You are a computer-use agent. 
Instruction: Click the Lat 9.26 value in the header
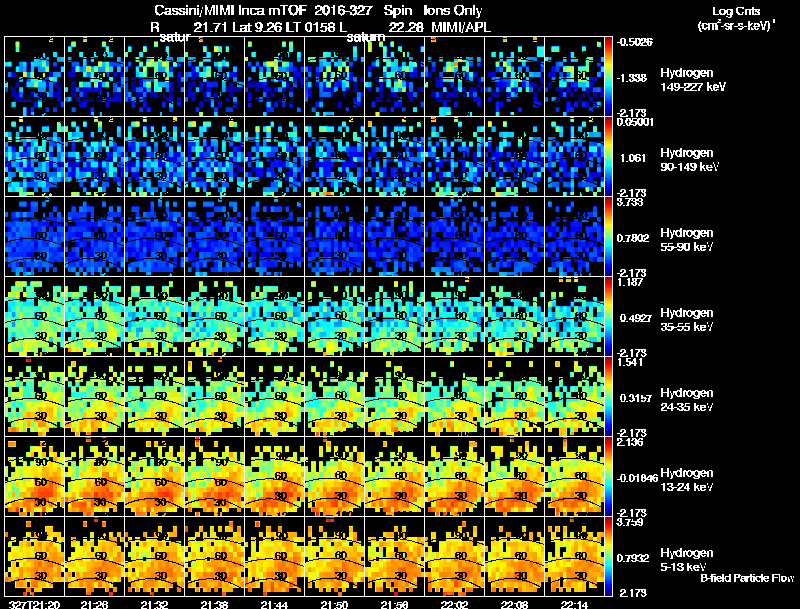[257, 27]
